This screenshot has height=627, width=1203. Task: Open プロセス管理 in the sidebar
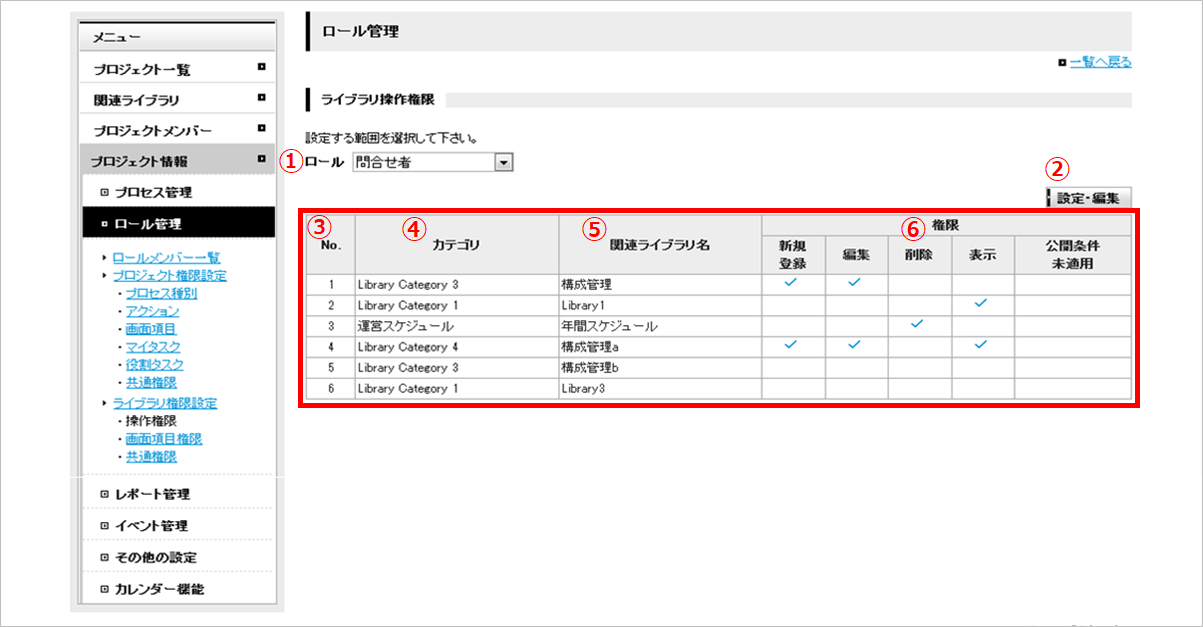[x=177, y=192]
